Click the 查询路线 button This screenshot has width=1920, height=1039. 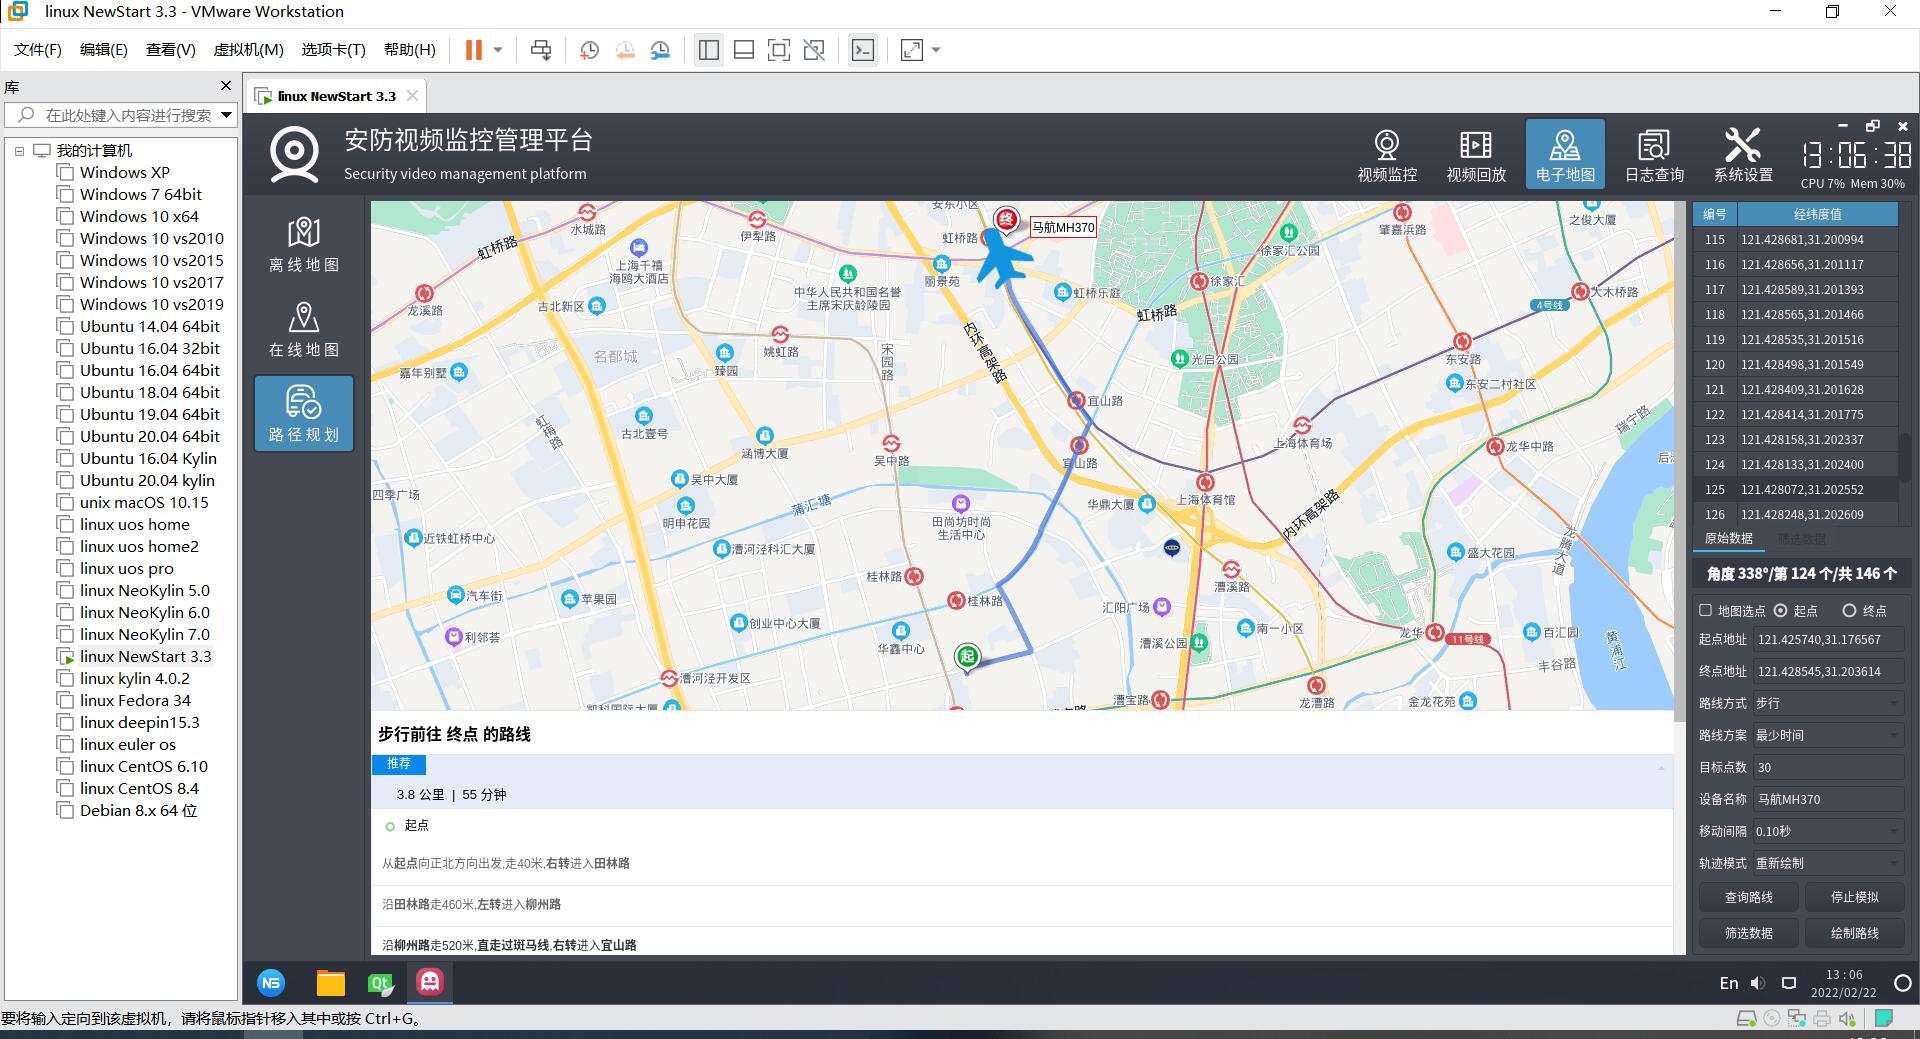[1748, 897]
